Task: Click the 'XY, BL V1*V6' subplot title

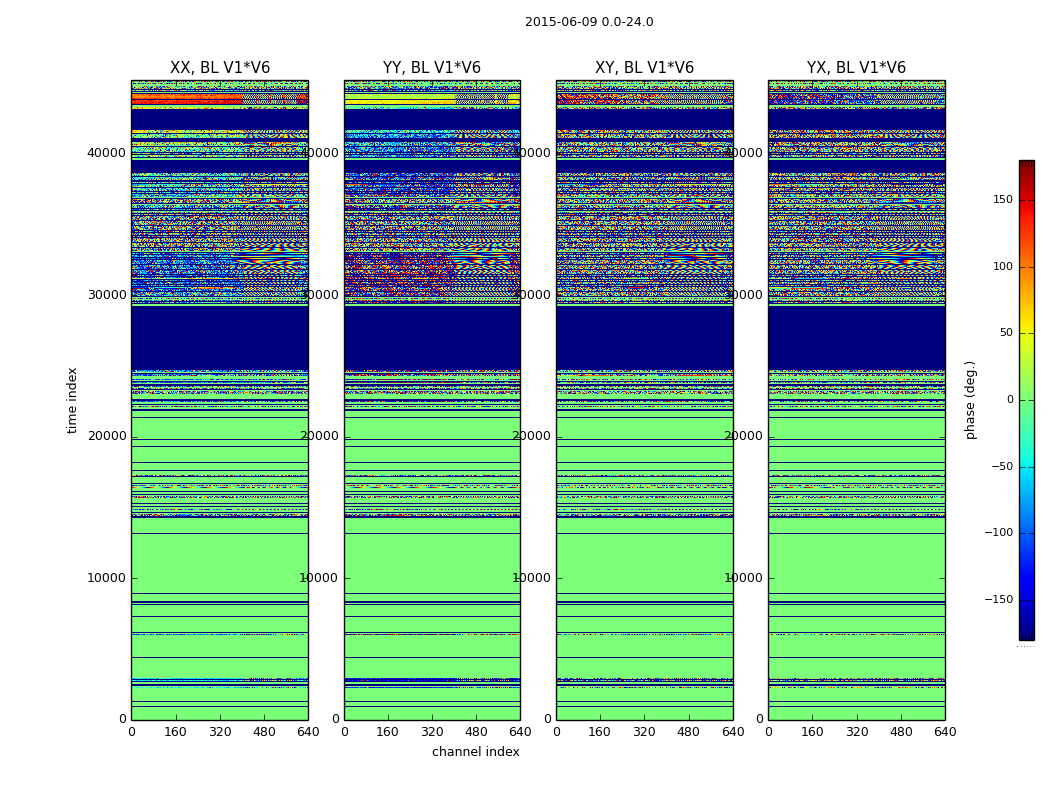Action: (644, 68)
